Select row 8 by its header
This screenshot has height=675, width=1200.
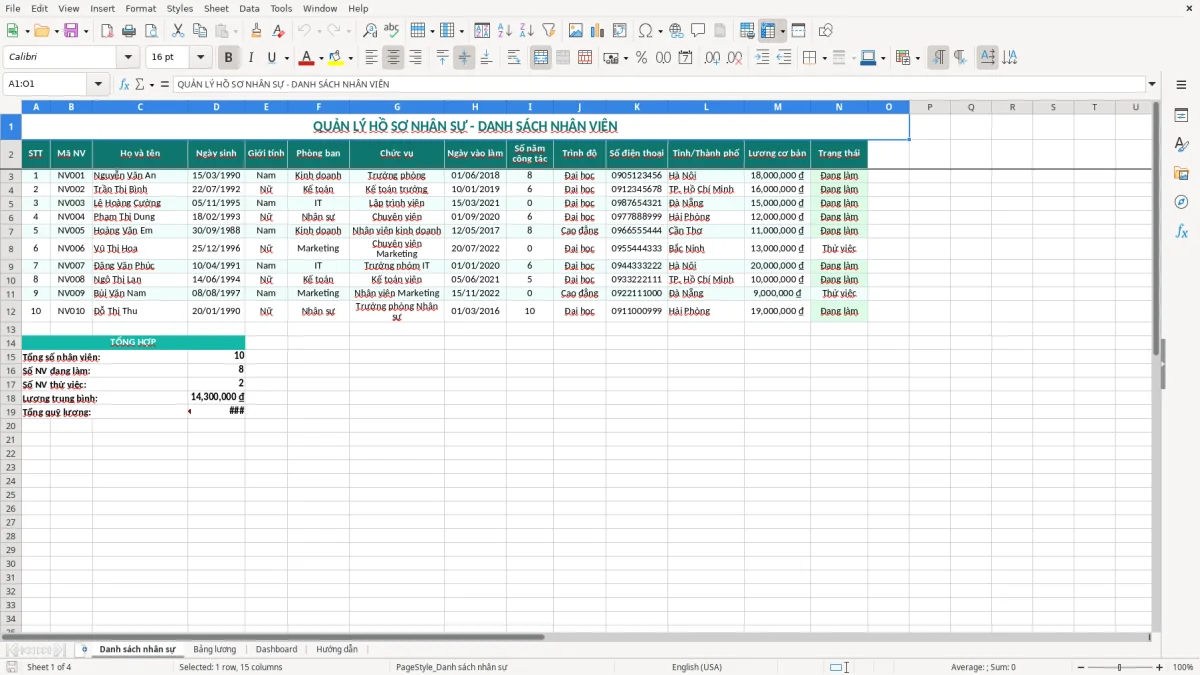[11, 248]
